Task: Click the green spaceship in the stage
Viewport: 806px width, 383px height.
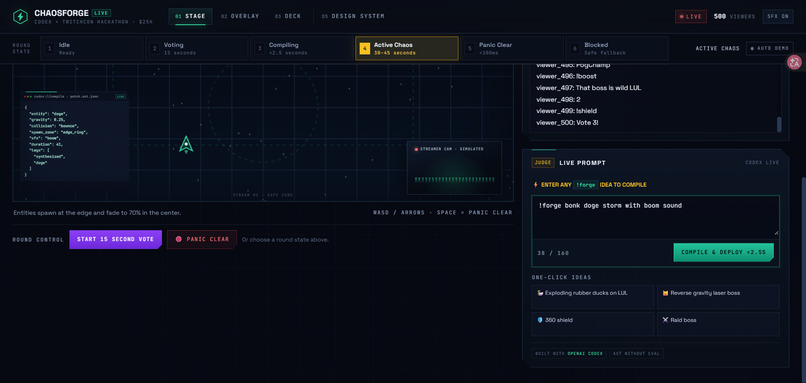Action: 186,144
